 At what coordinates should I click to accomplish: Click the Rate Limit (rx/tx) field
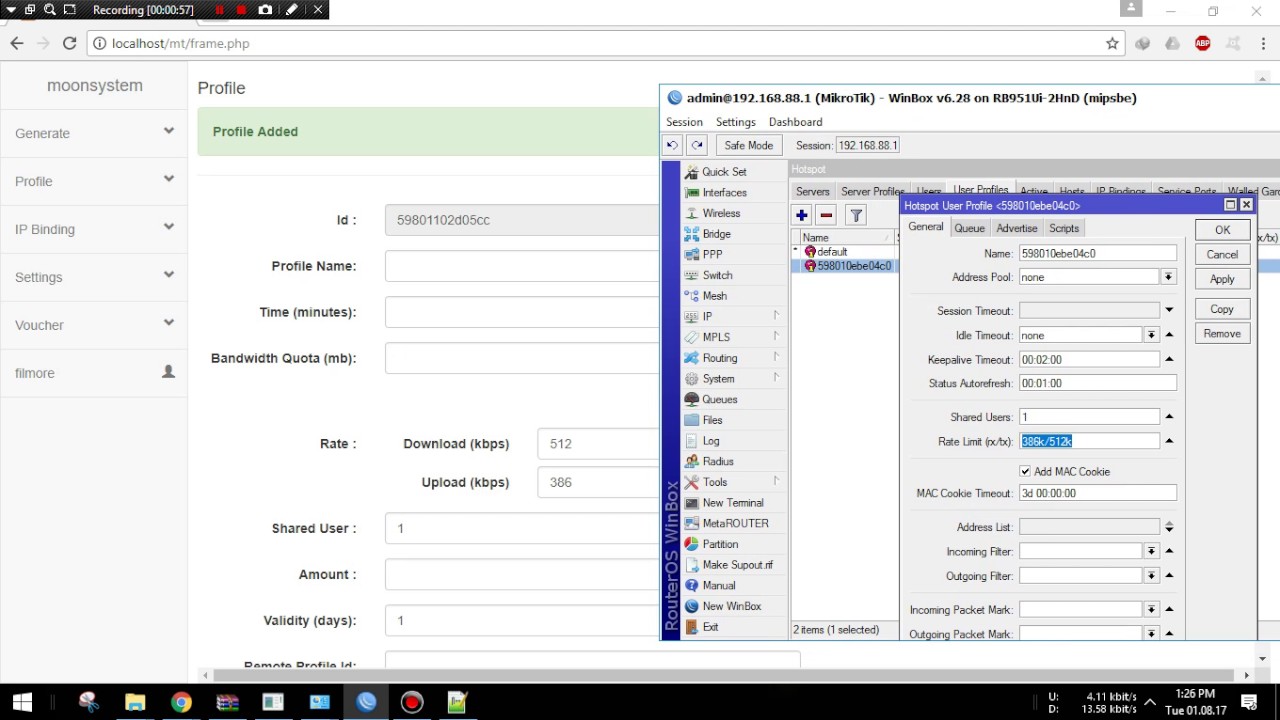point(1089,441)
